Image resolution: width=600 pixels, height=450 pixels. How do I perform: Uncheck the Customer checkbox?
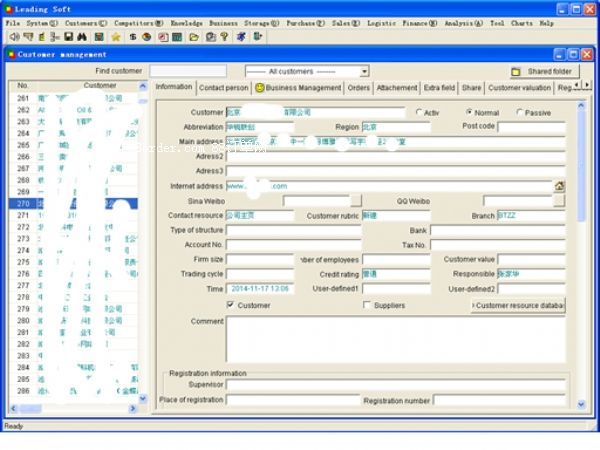232,305
